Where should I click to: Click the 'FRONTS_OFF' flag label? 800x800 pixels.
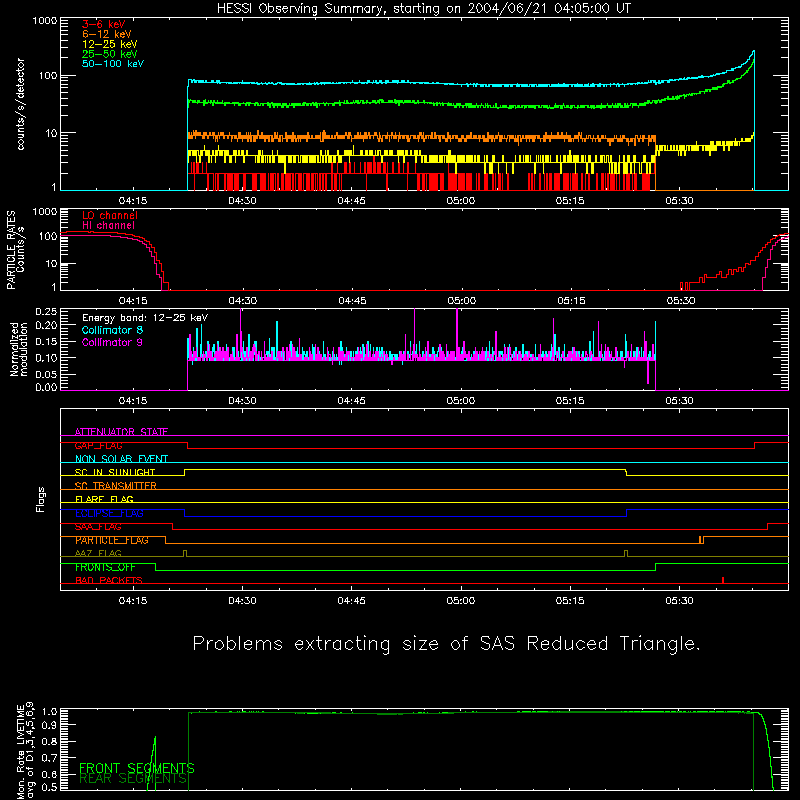tap(105, 567)
